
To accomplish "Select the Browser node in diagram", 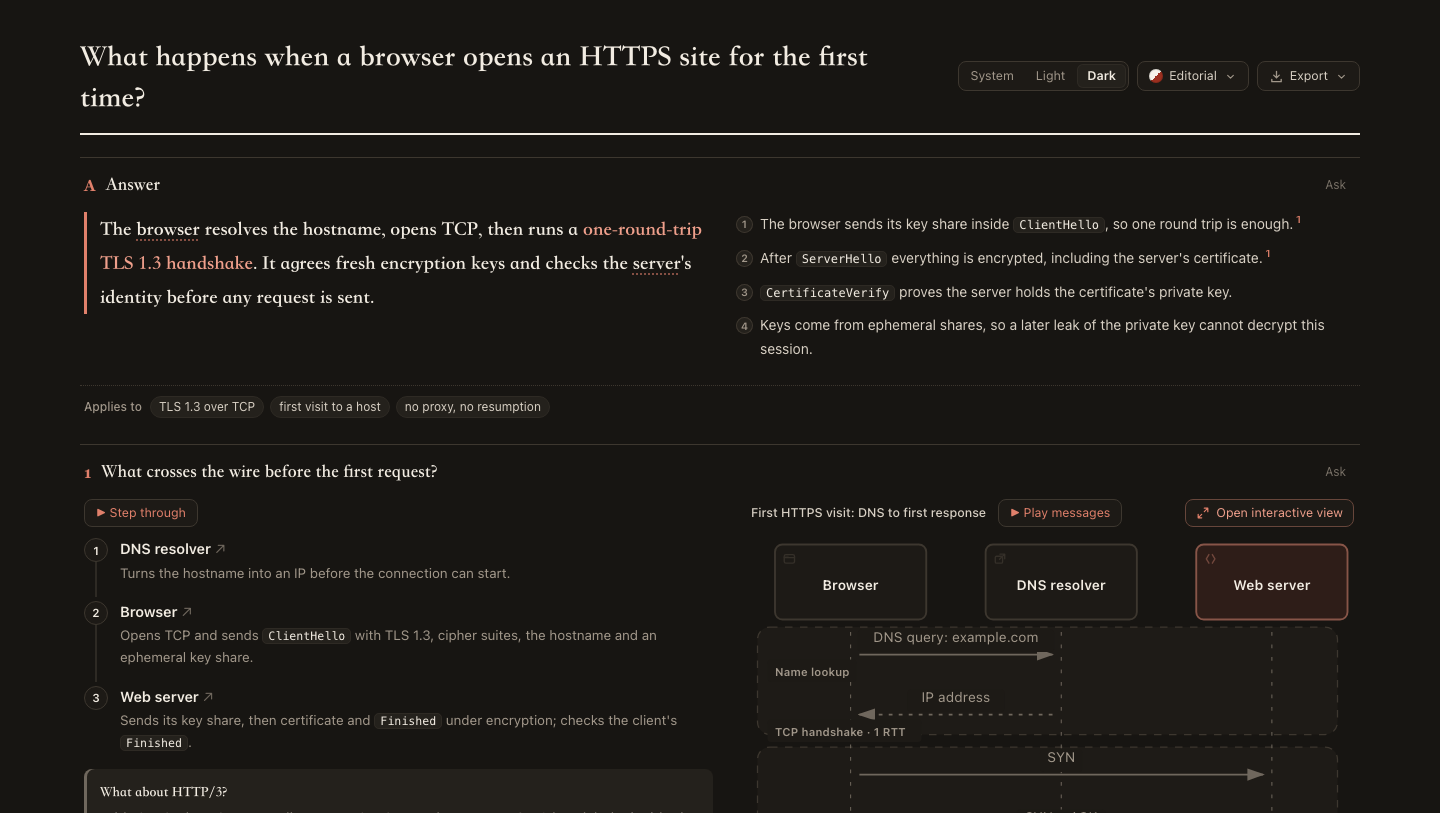I will (850, 582).
